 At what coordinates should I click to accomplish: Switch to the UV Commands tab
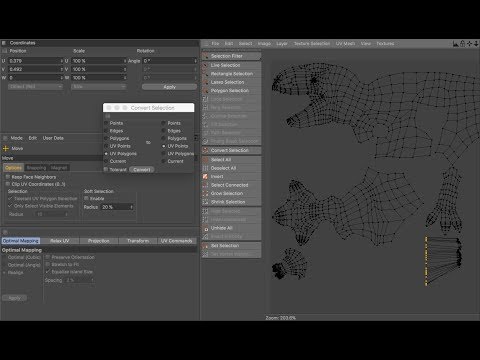click(177, 241)
